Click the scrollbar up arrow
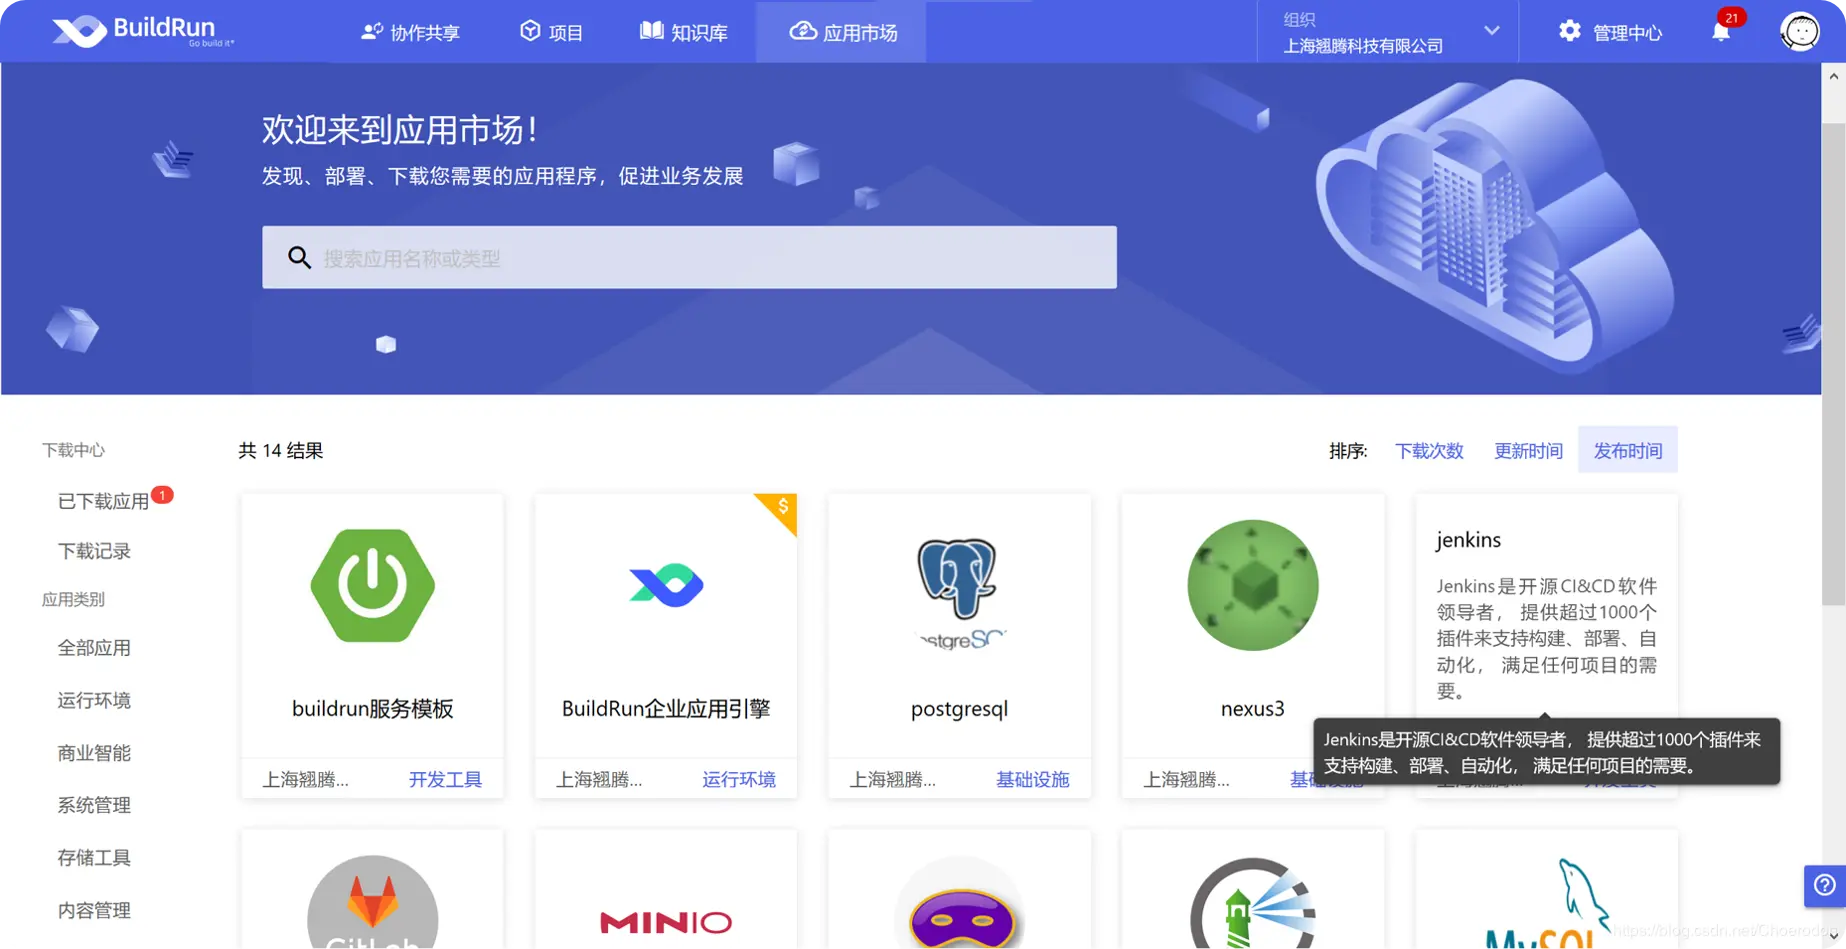 click(x=1833, y=76)
